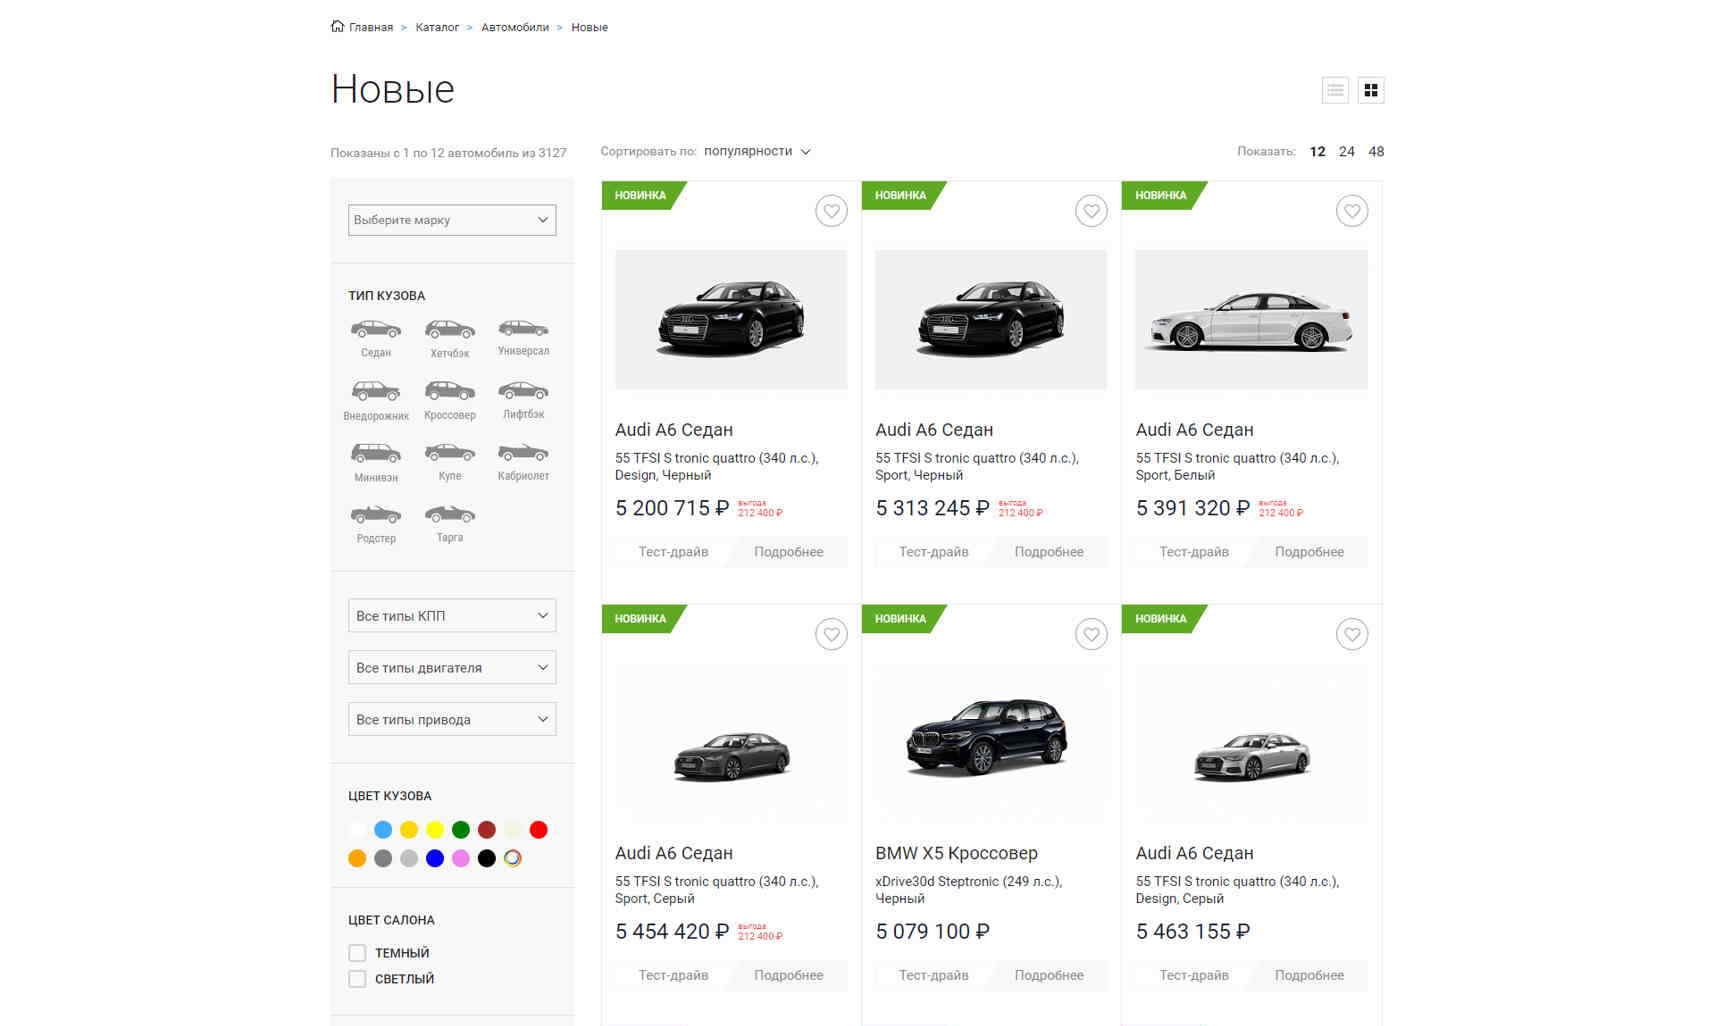Click the Главная home icon in breadcrumbs
Image resolution: width=1715 pixels, height=1026 pixels.
tap(337, 27)
